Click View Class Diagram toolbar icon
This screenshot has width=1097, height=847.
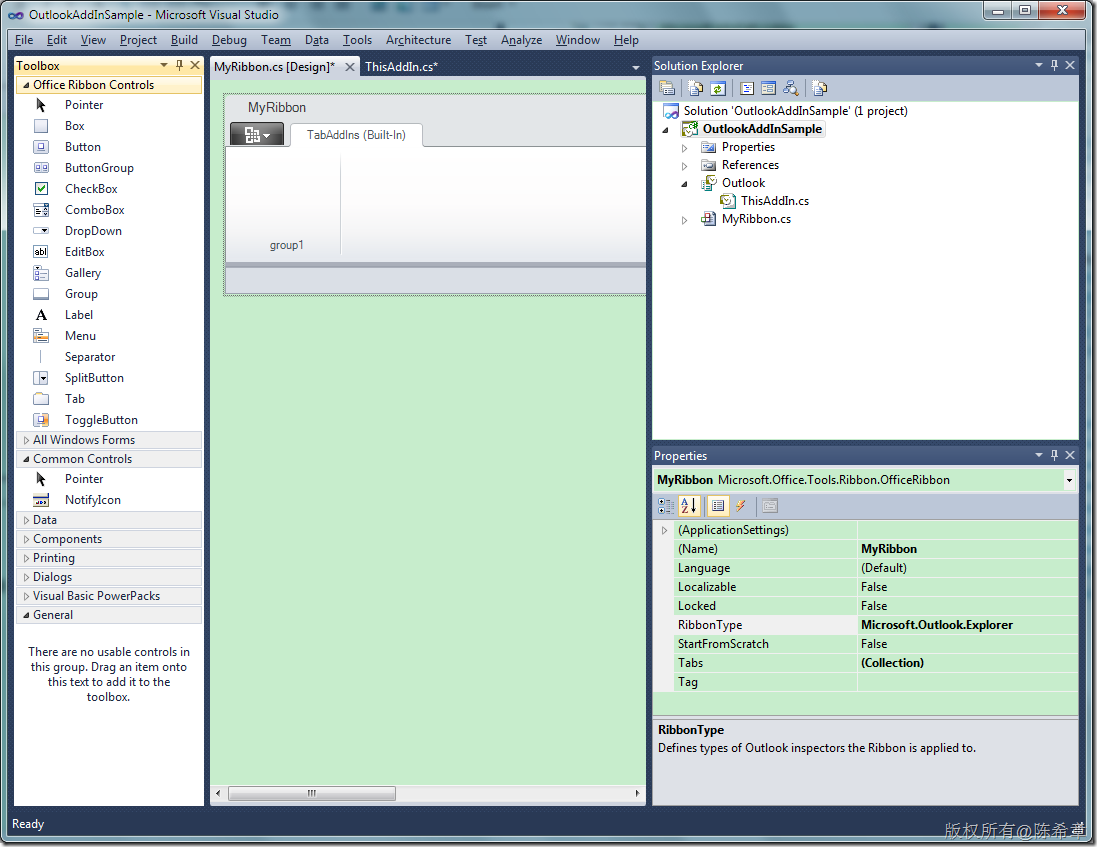point(791,88)
